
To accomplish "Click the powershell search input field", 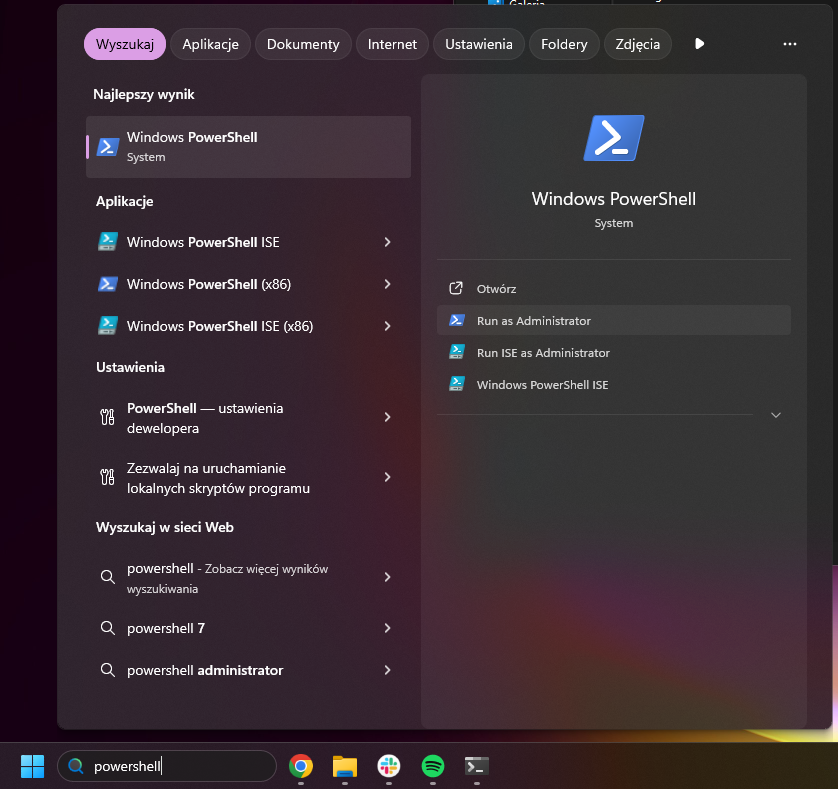I will (x=167, y=766).
